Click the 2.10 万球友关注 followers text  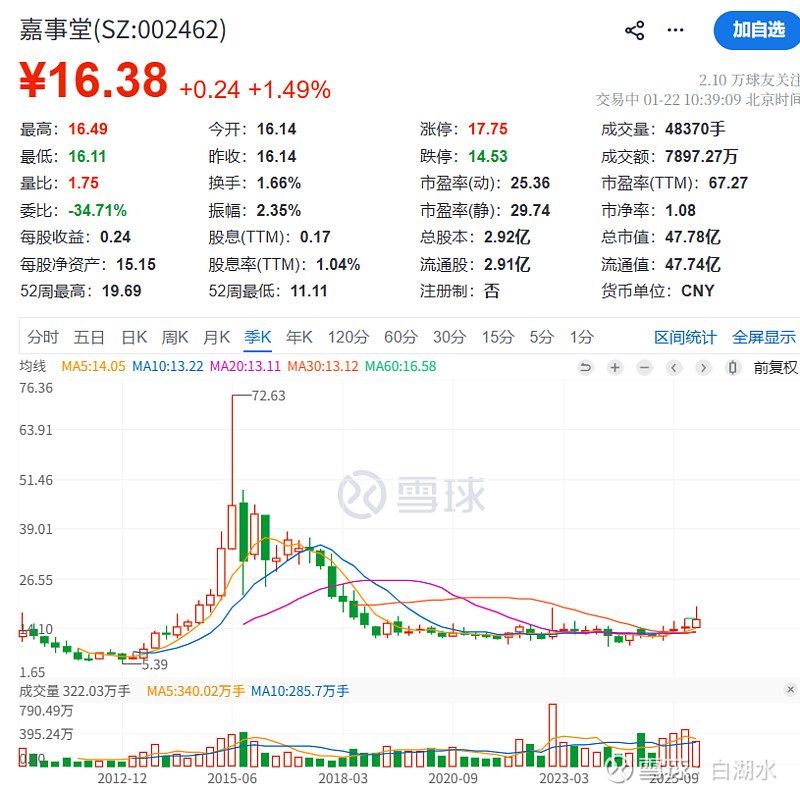click(749, 80)
